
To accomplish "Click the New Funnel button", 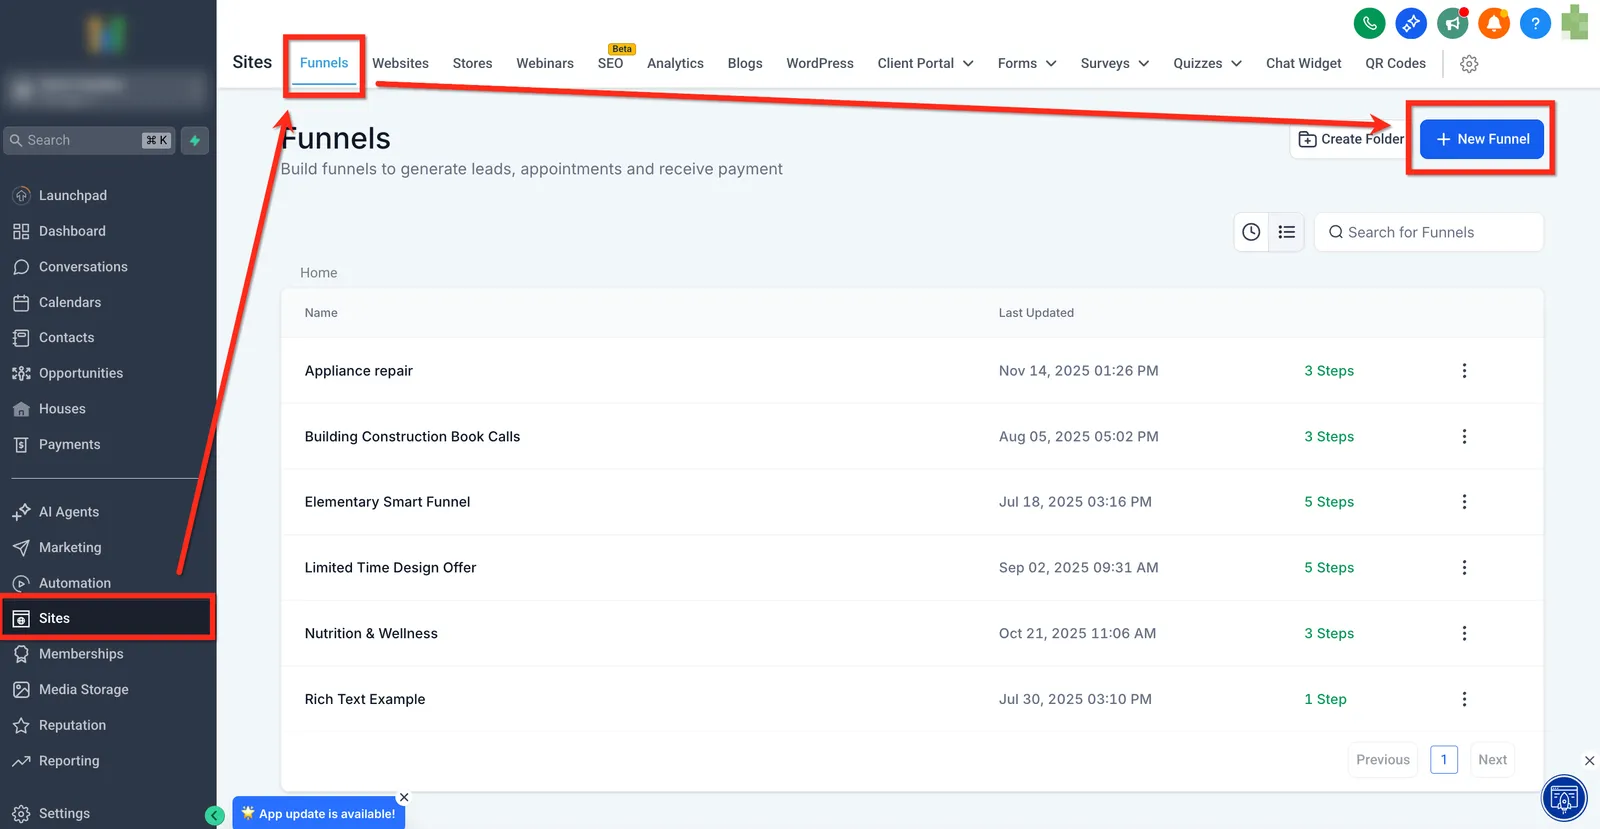I will (1482, 139).
